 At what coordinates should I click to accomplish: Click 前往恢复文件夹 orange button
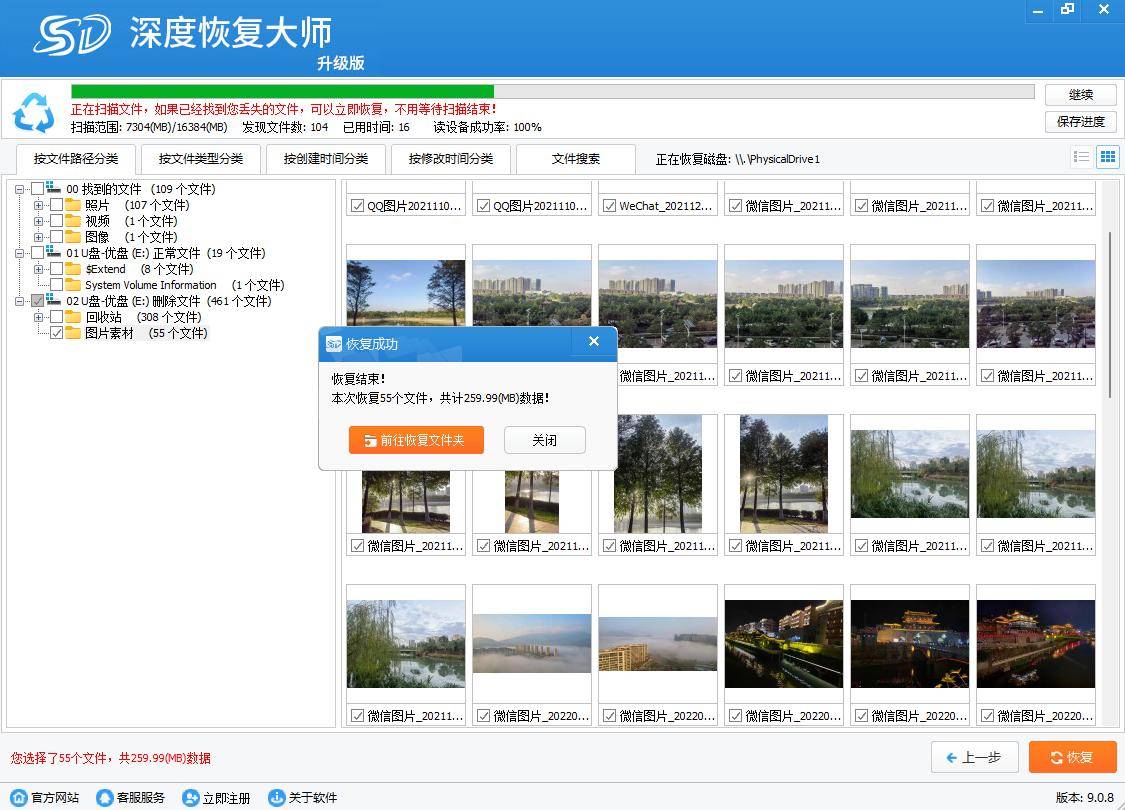click(x=416, y=440)
